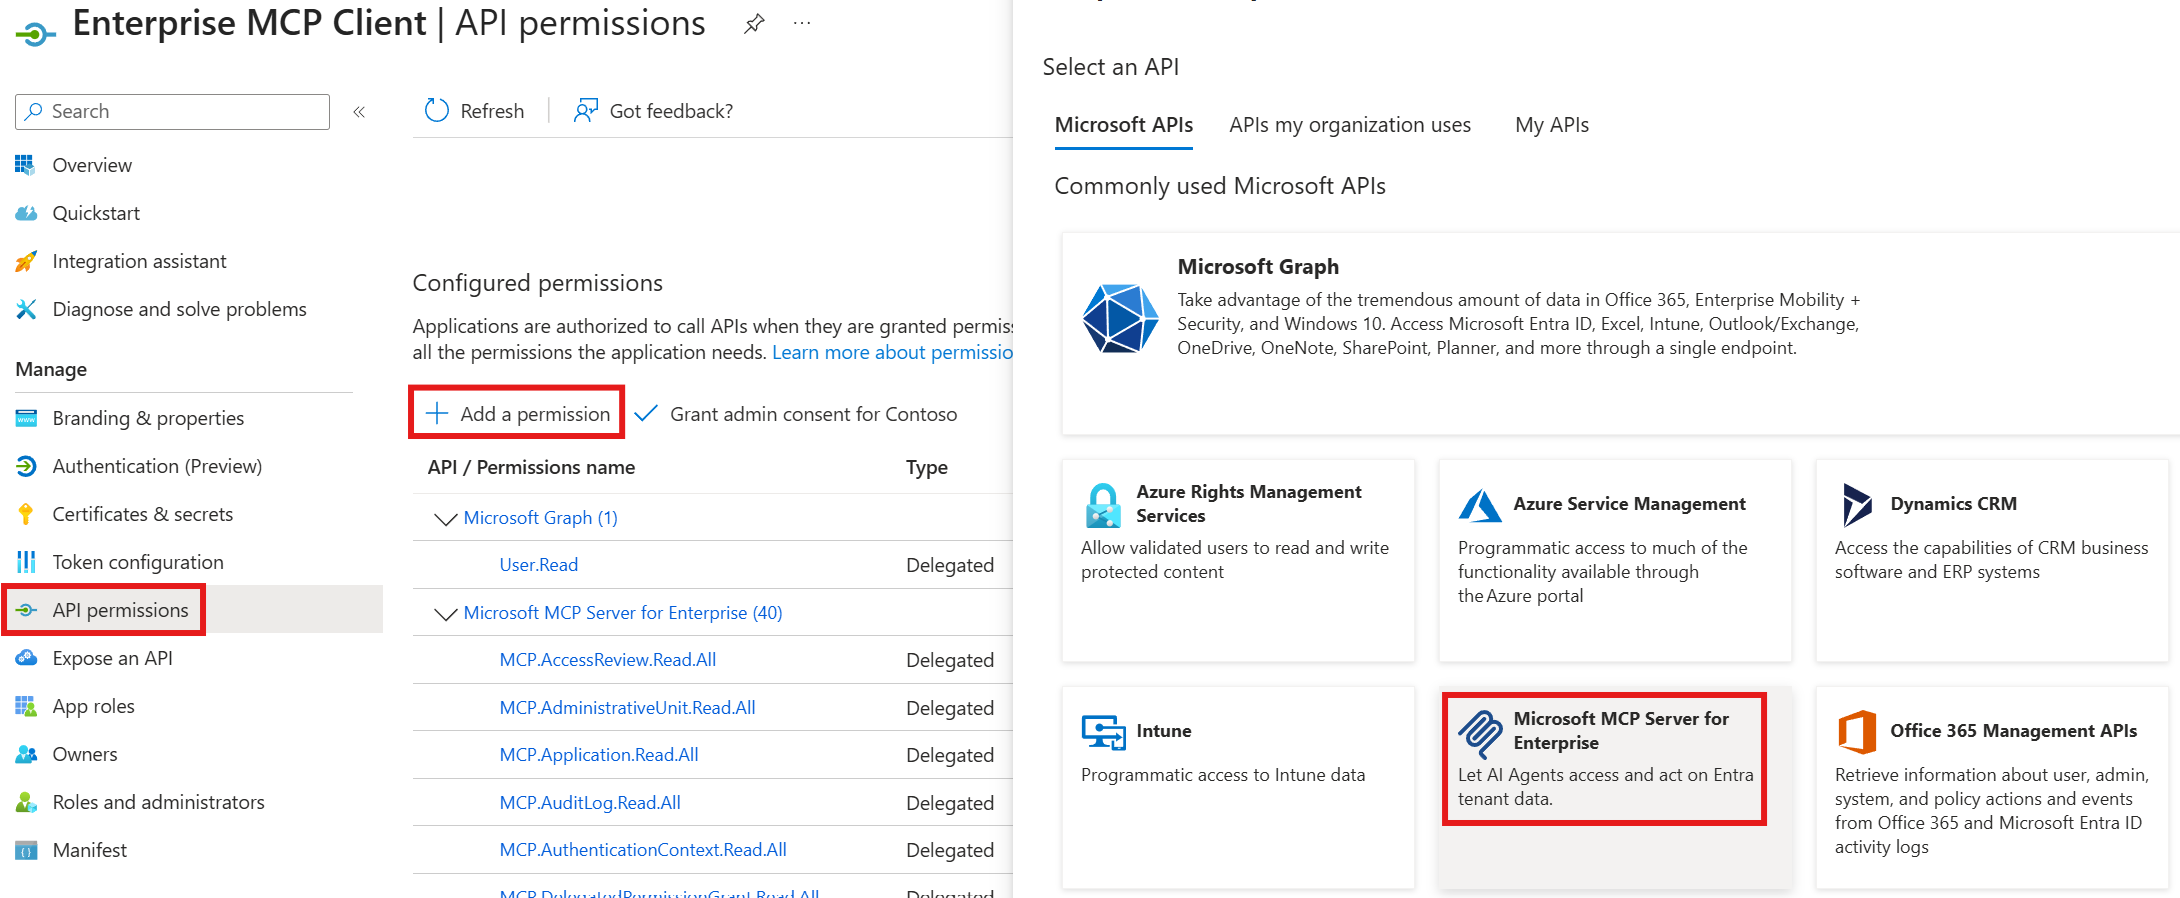Screen dimensions: 2180x898
Task: Click the Integration assistant rocket icon
Action: (x=26, y=261)
